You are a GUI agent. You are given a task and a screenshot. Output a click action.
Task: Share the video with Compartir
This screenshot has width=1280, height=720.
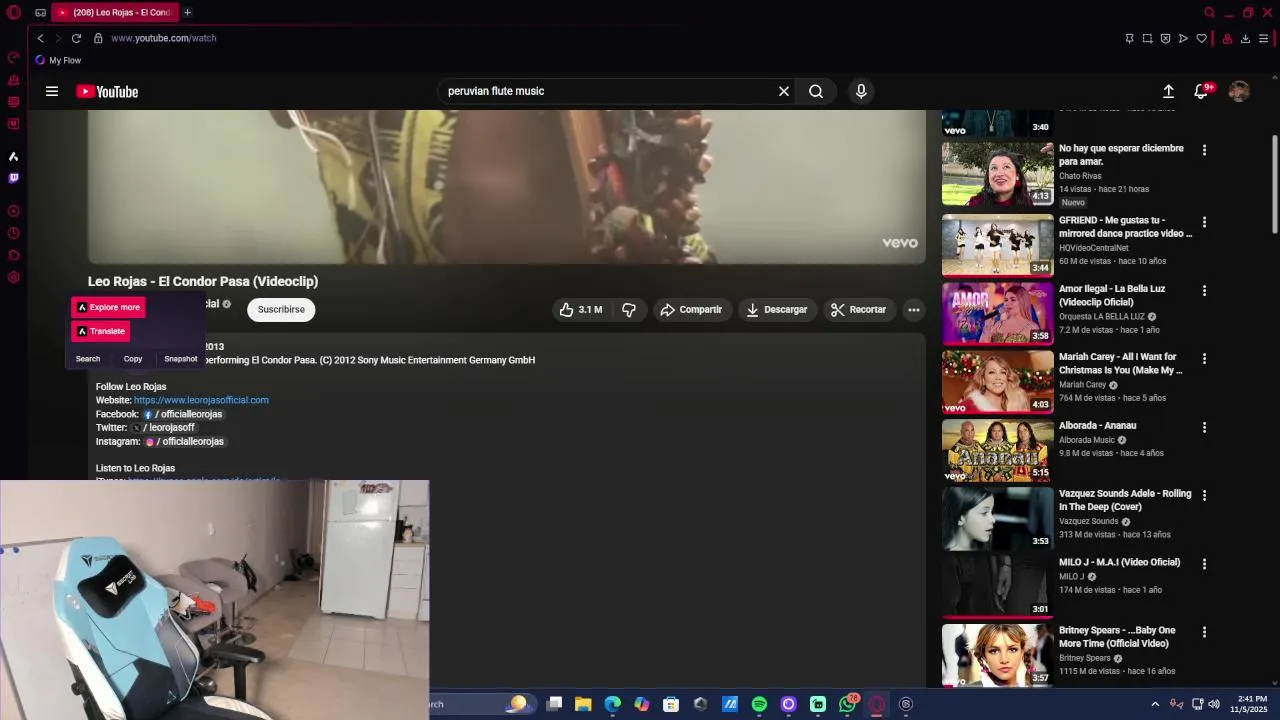click(692, 310)
